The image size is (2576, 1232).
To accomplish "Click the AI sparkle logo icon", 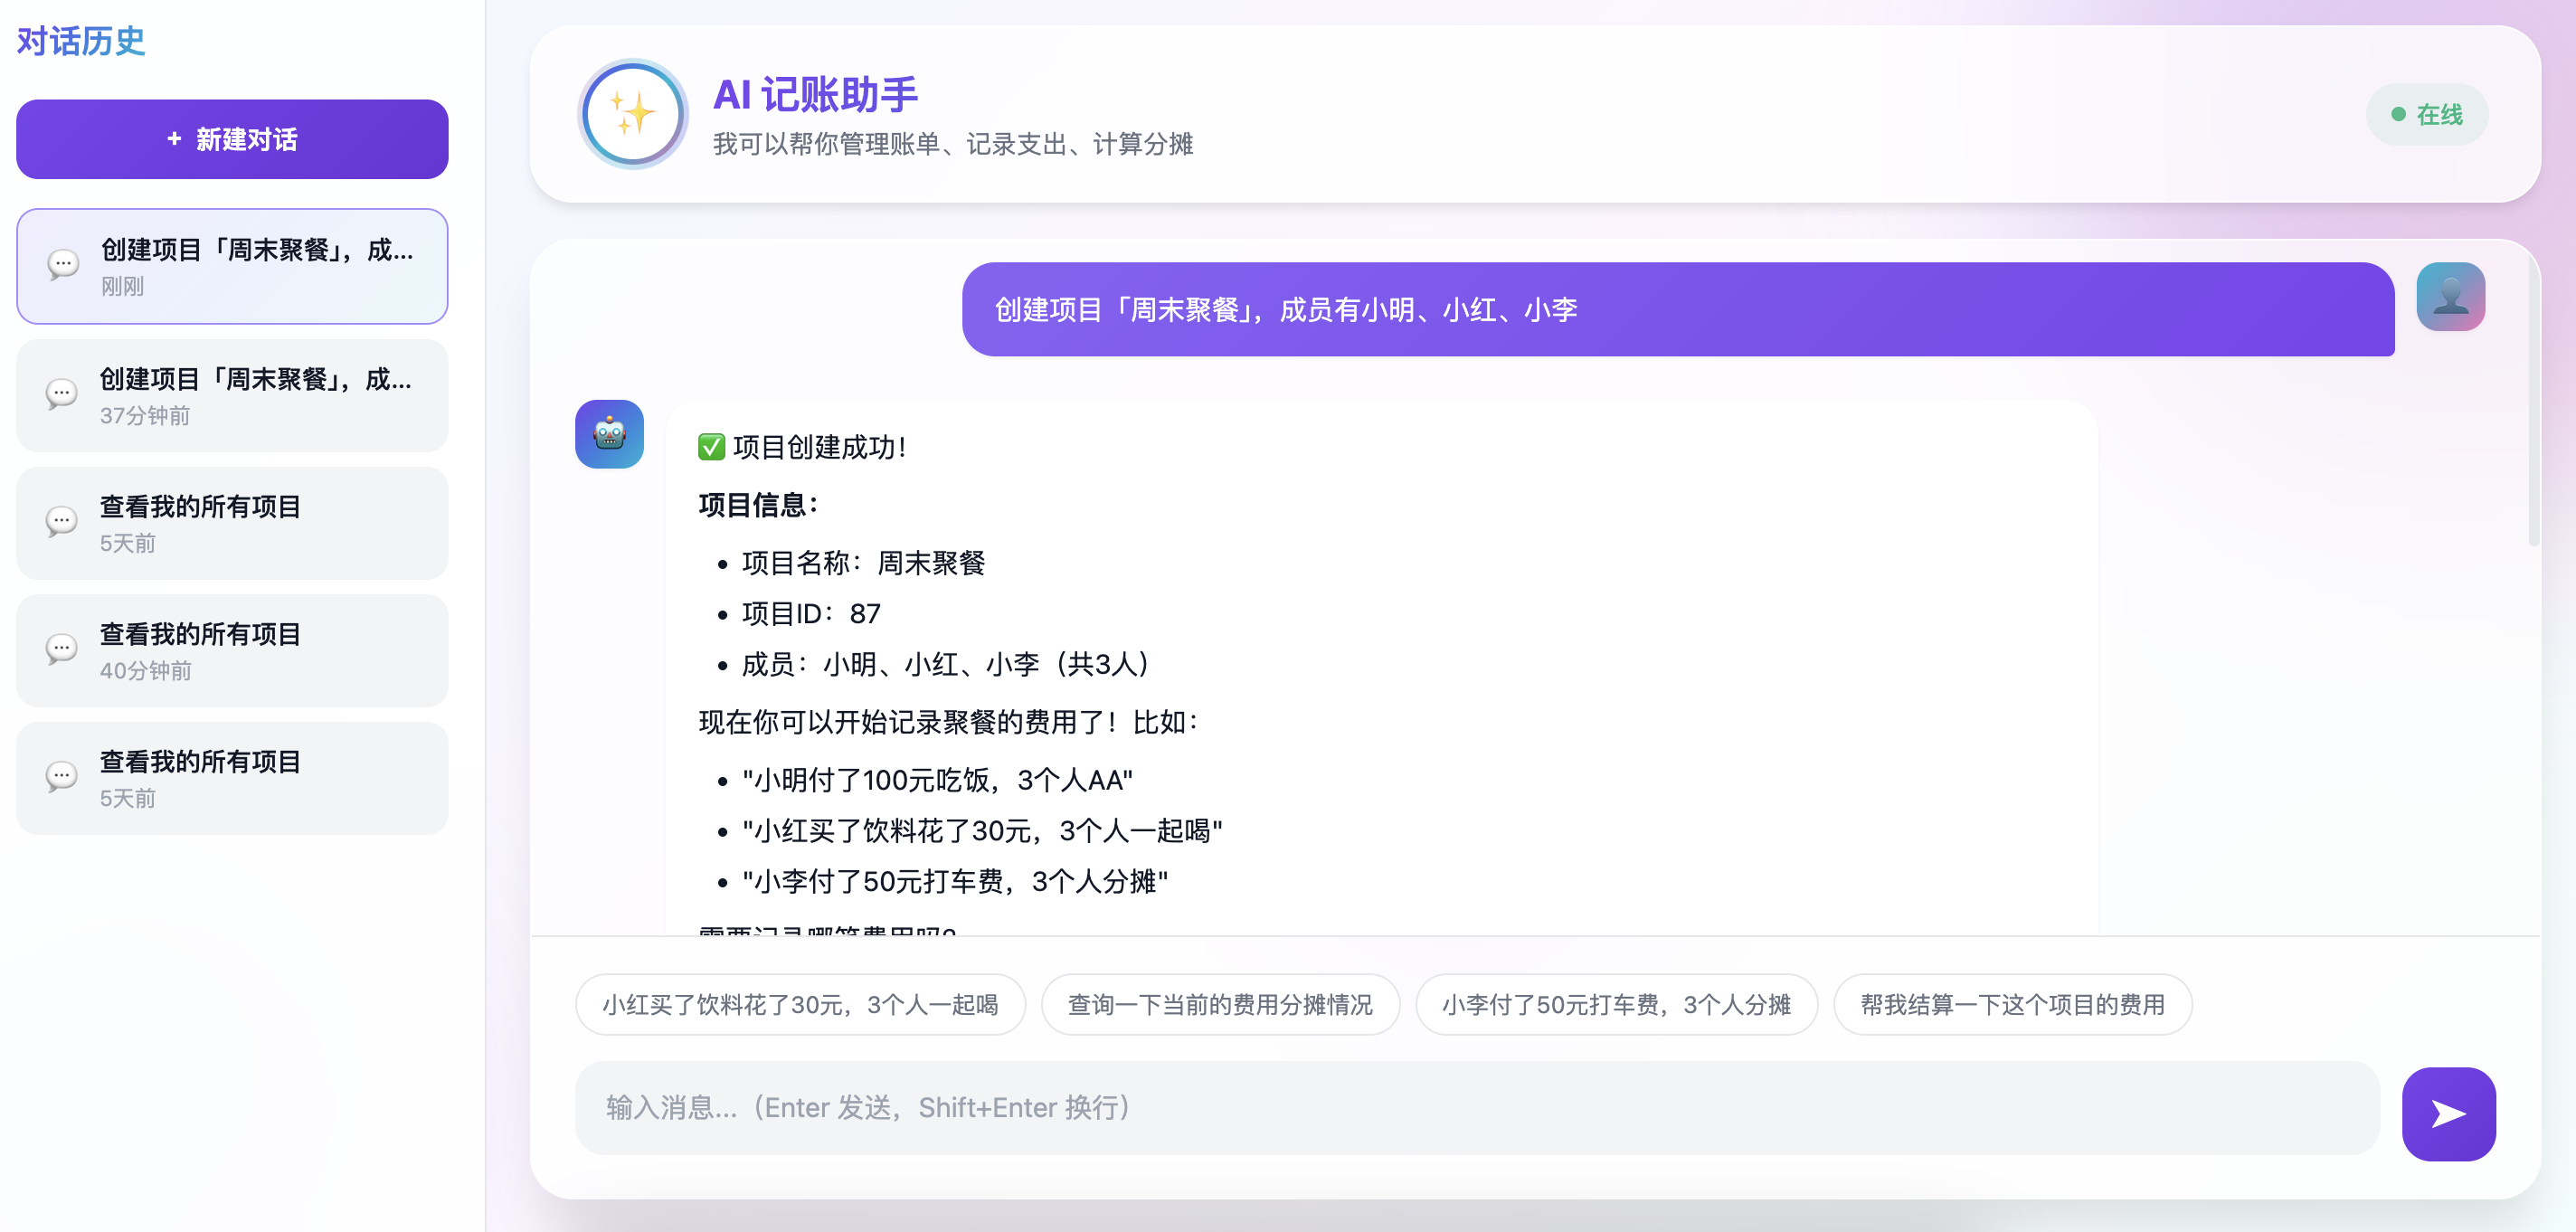I will coord(632,114).
